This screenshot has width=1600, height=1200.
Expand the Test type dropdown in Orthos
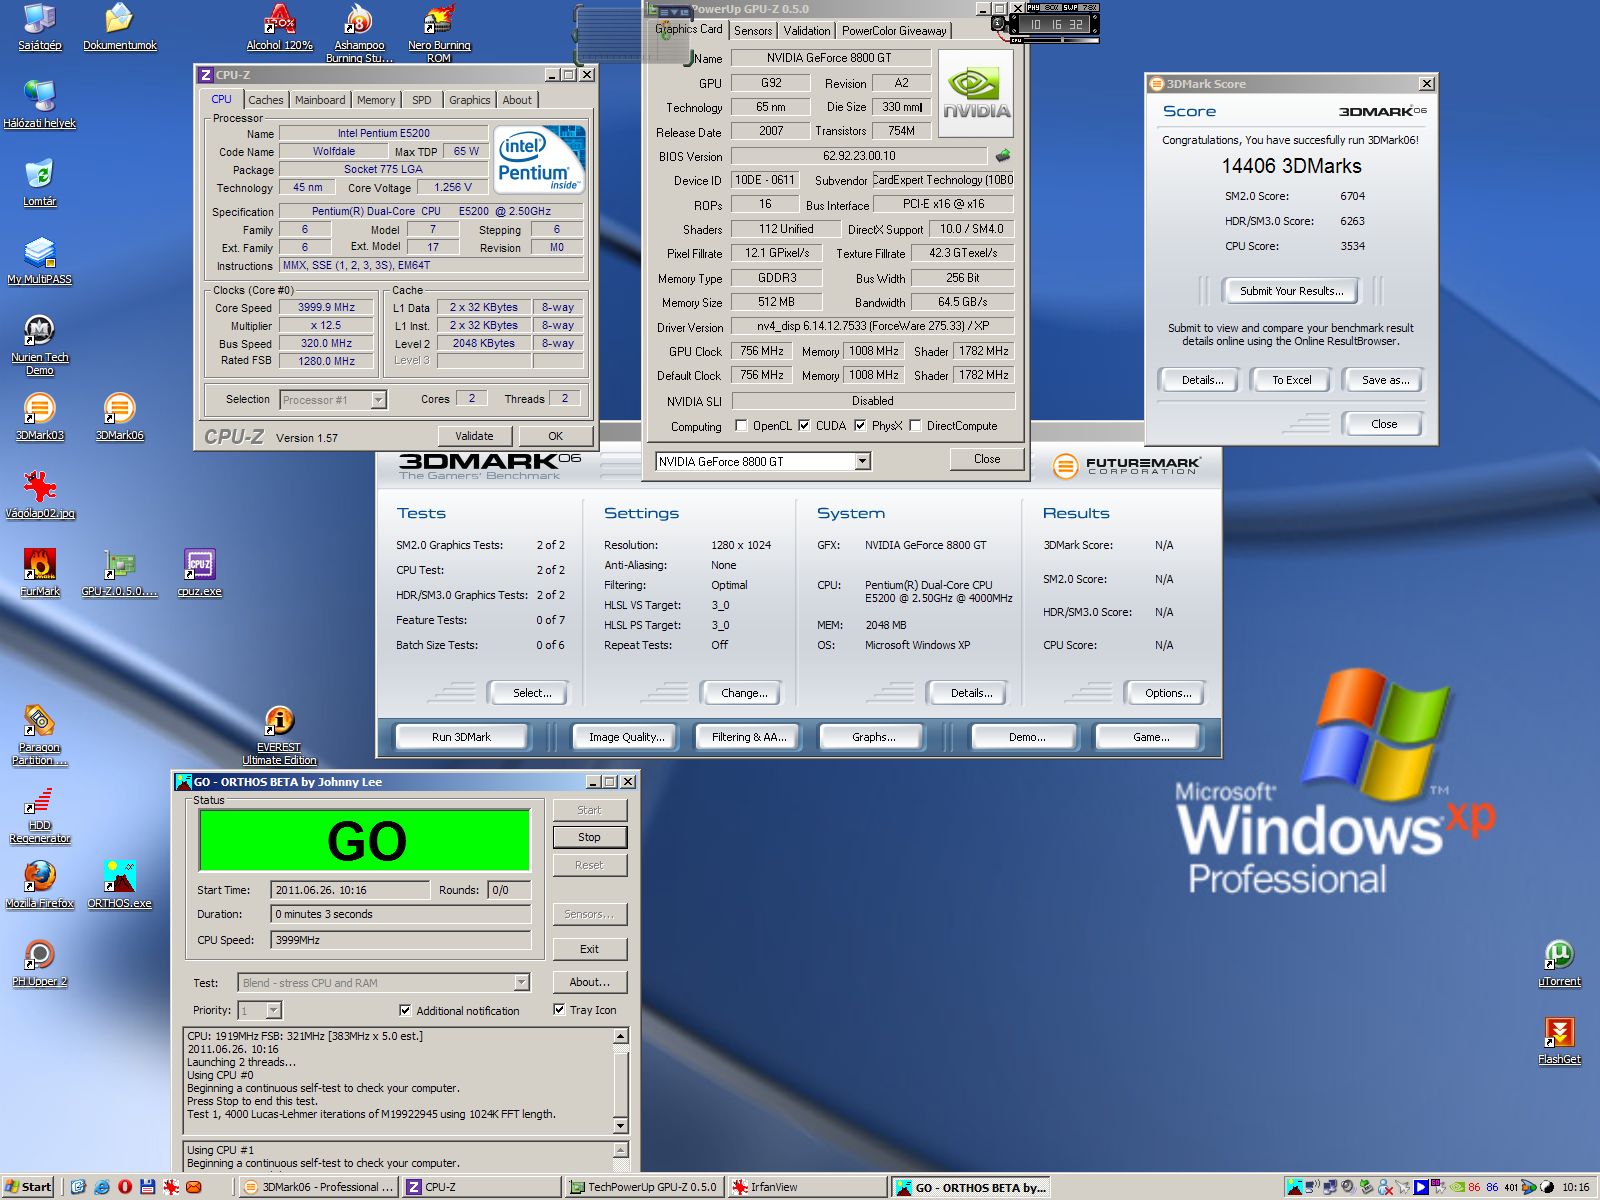[521, 982]
